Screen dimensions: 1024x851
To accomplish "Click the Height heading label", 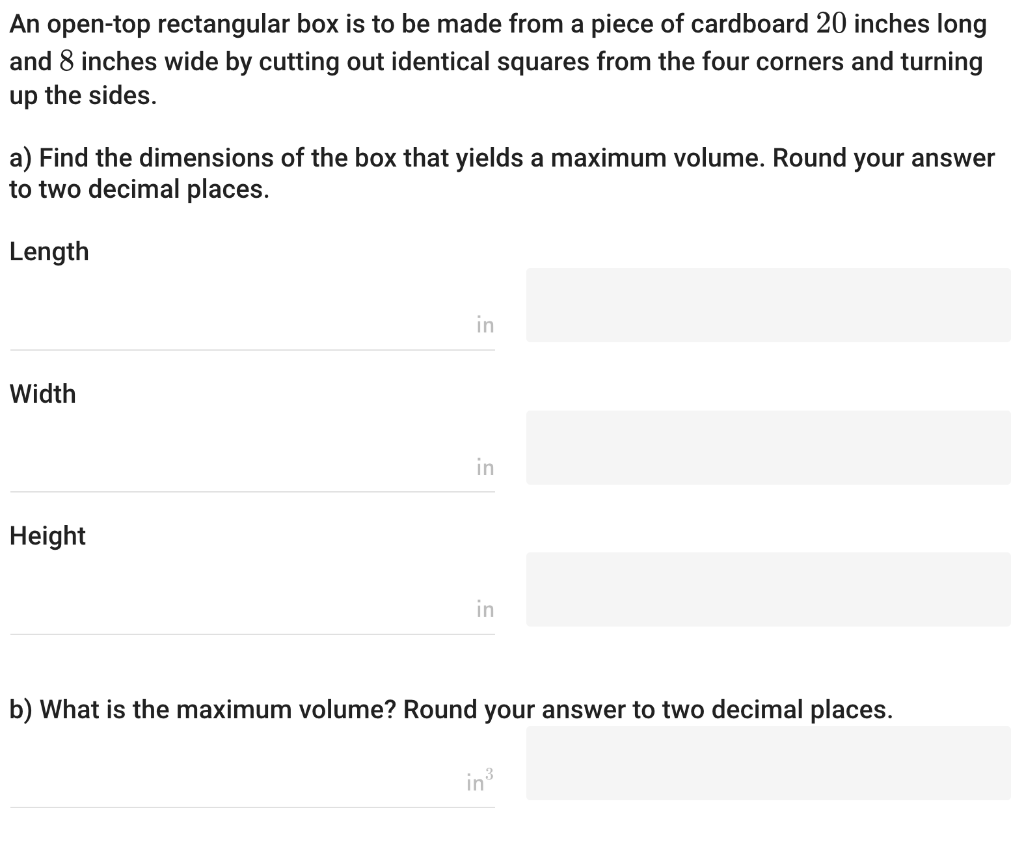I will (x=46, y=536).
